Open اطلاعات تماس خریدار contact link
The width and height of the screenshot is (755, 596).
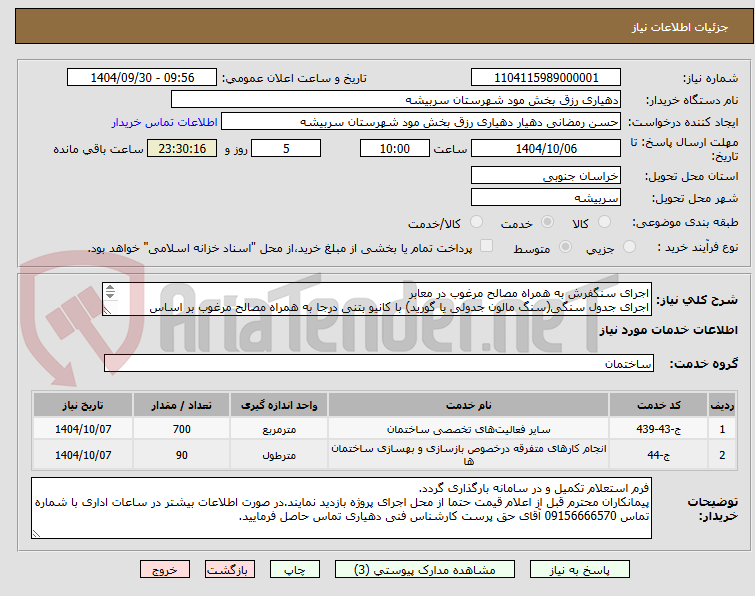click(x=165, y=122)
